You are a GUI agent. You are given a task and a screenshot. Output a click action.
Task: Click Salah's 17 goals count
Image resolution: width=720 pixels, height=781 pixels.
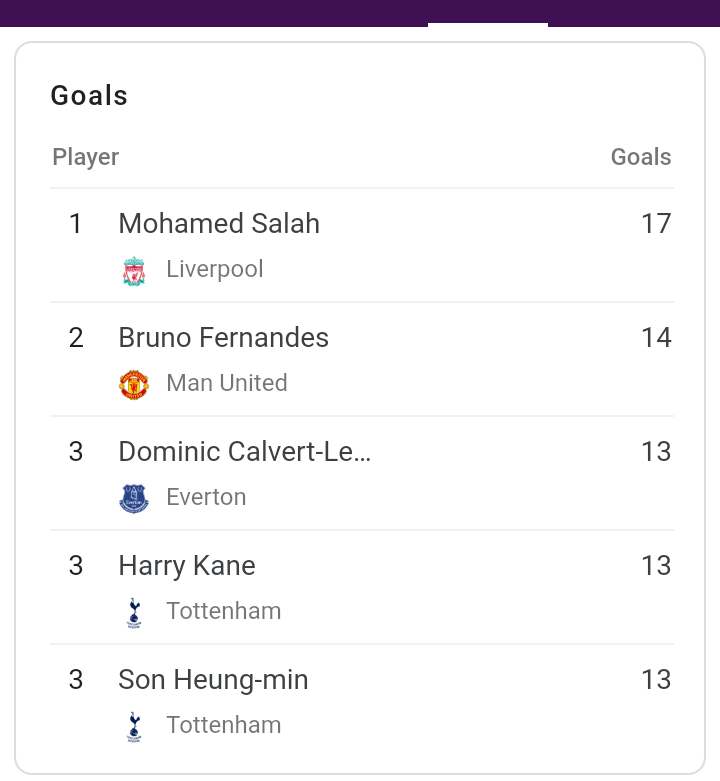point(656,223)
